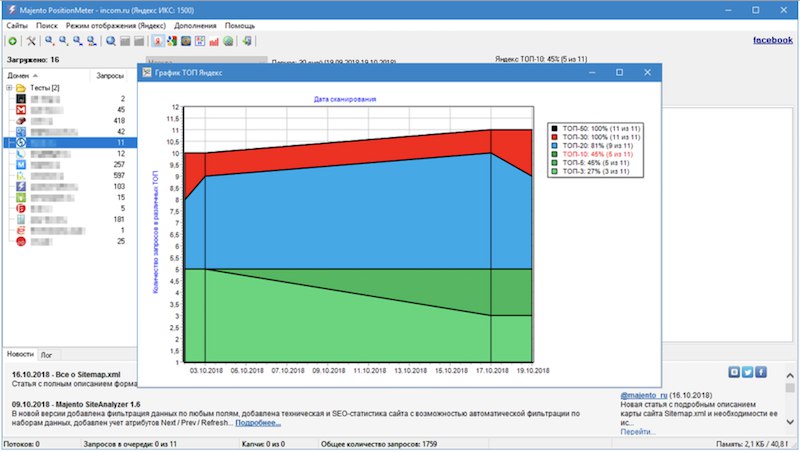Click the export icon with green arrow

pyautogui.click(x=247, y=41)
